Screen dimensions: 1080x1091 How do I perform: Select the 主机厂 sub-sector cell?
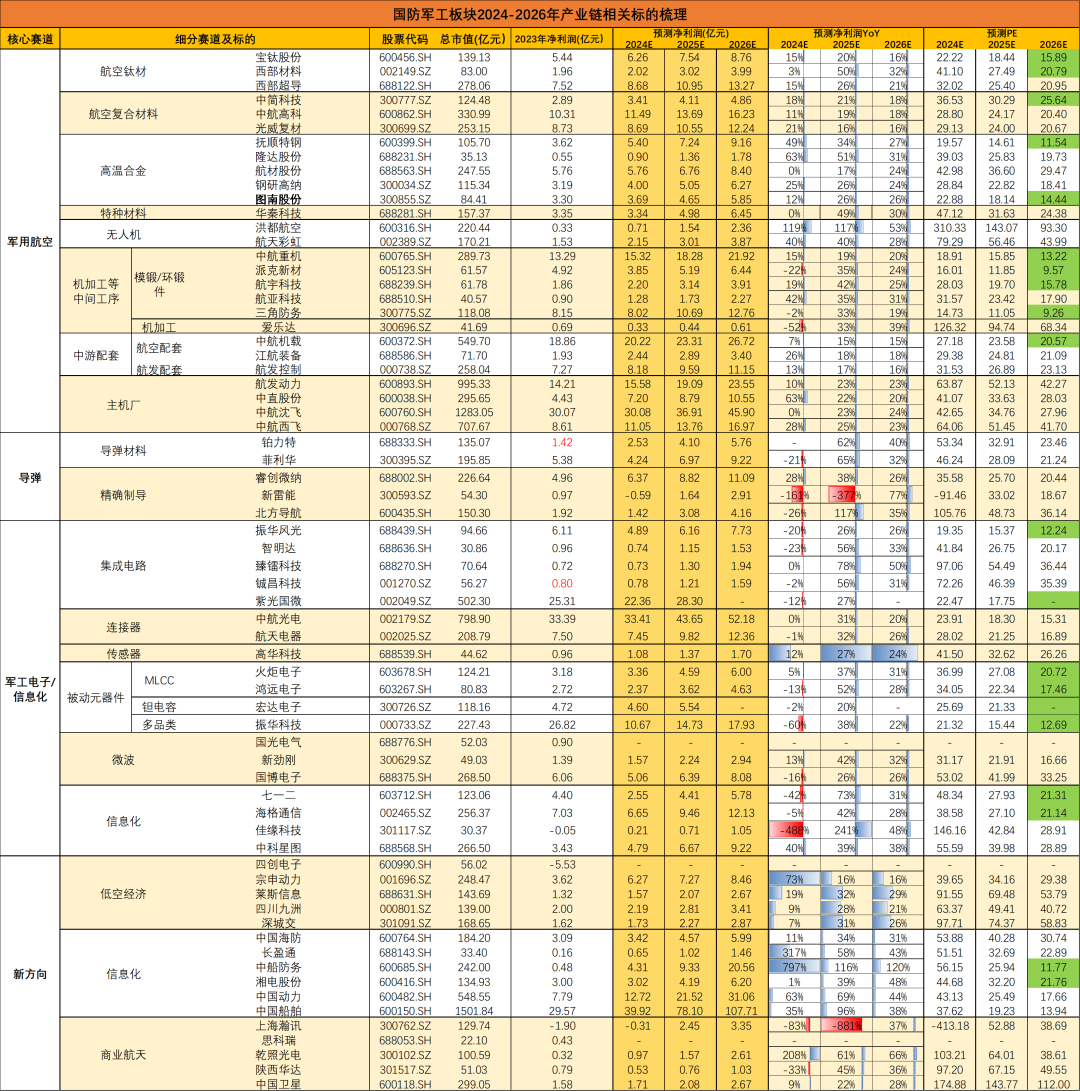point(123,405)
